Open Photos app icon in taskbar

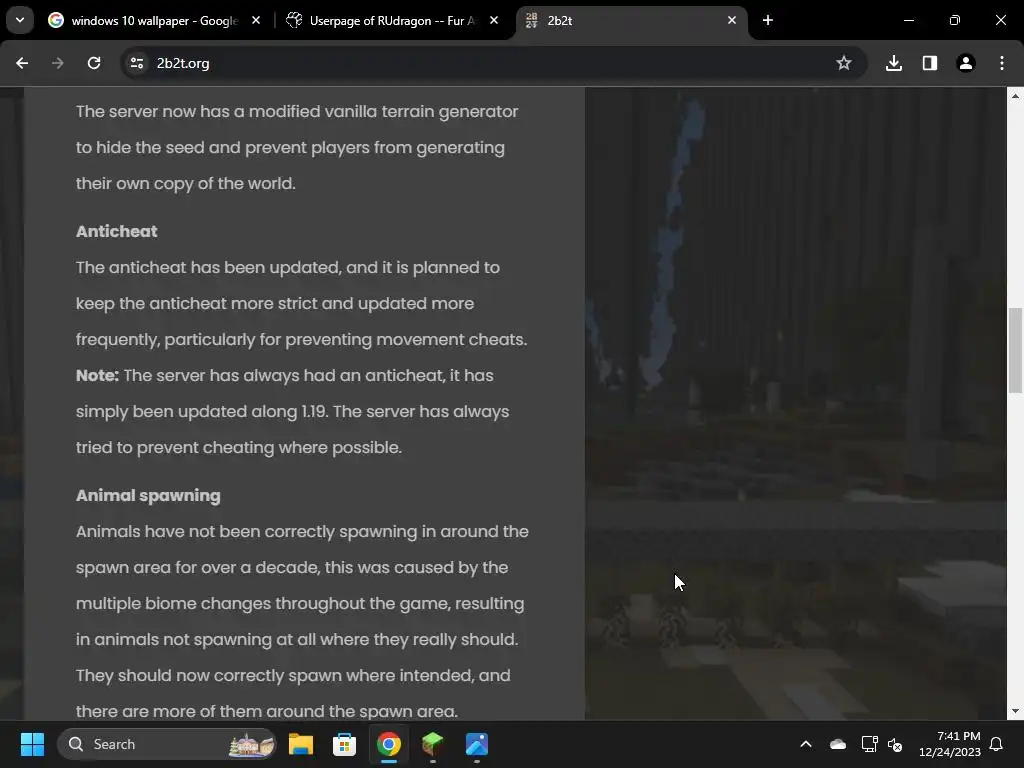click(x=477, y=744)
